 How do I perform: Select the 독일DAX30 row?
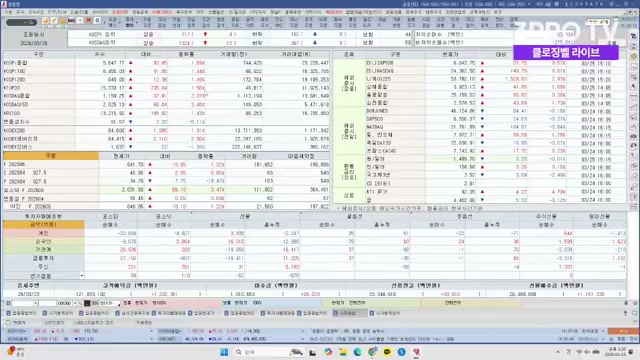(x=495, y=143)
